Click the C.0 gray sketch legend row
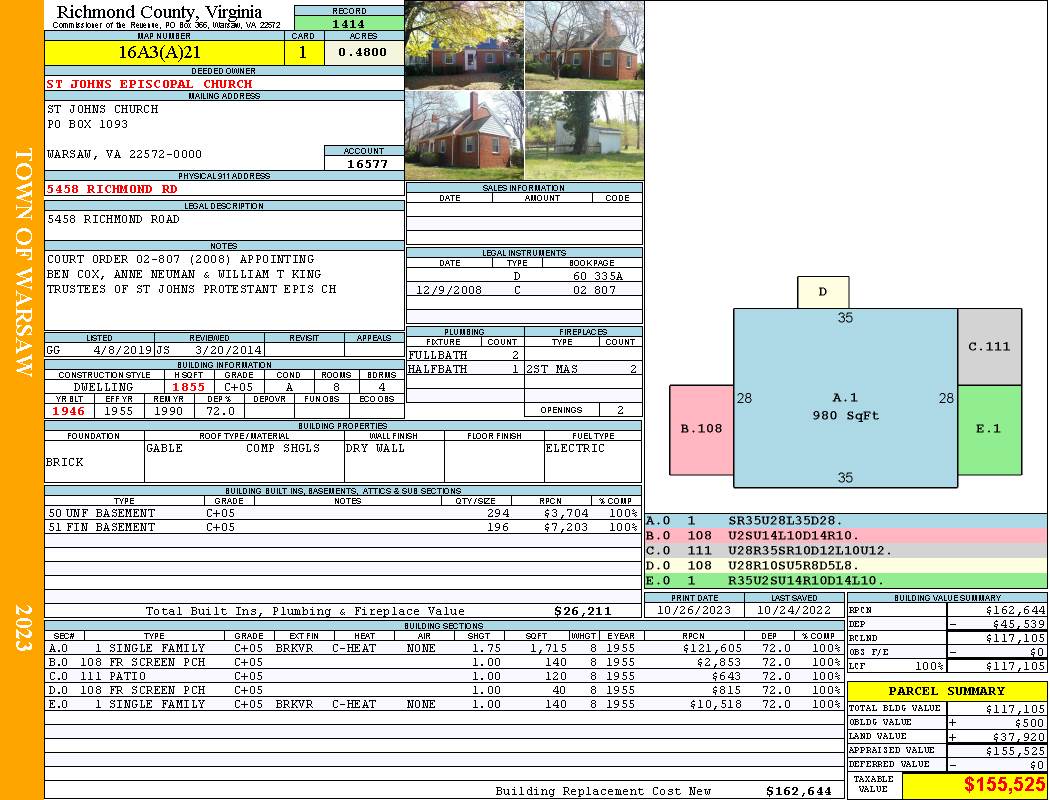Screen dimensions: 1050x800 pos(846,550)
